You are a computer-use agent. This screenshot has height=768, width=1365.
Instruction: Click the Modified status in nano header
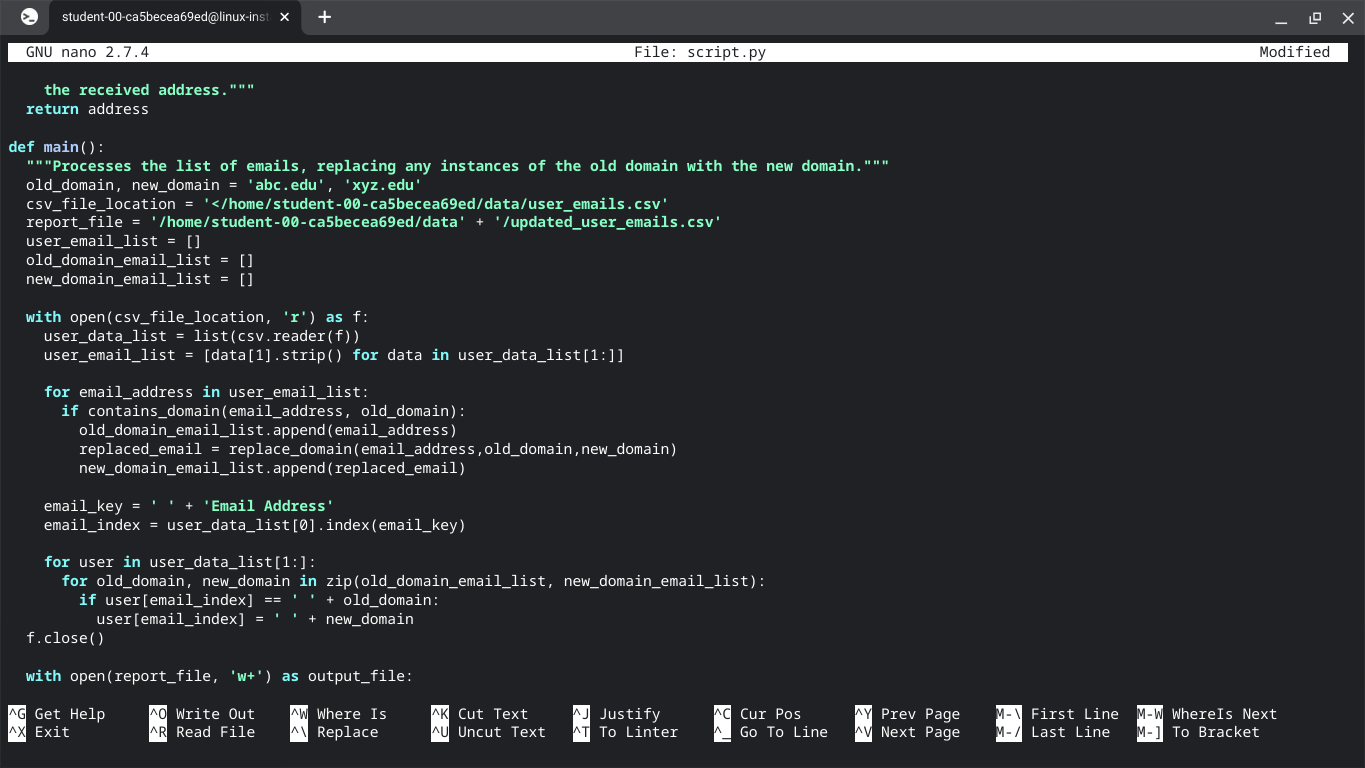tap(1294, 52)
